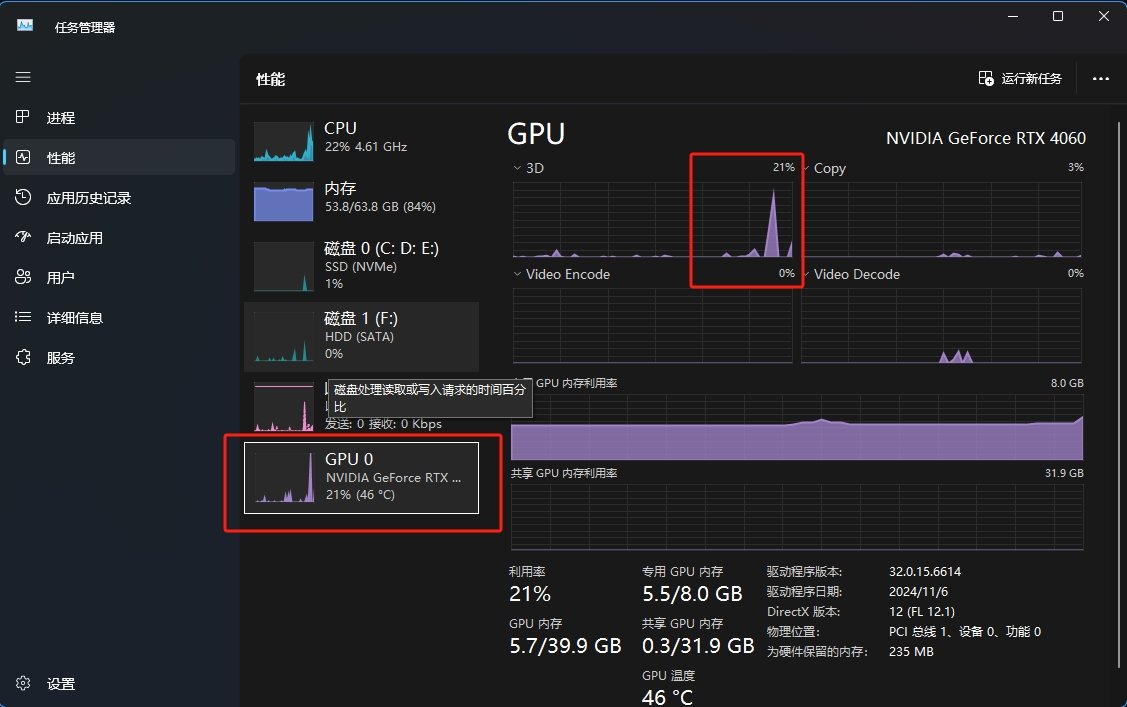Click the 运行新任务 (Run new task) button

[x=1019, y=77]
